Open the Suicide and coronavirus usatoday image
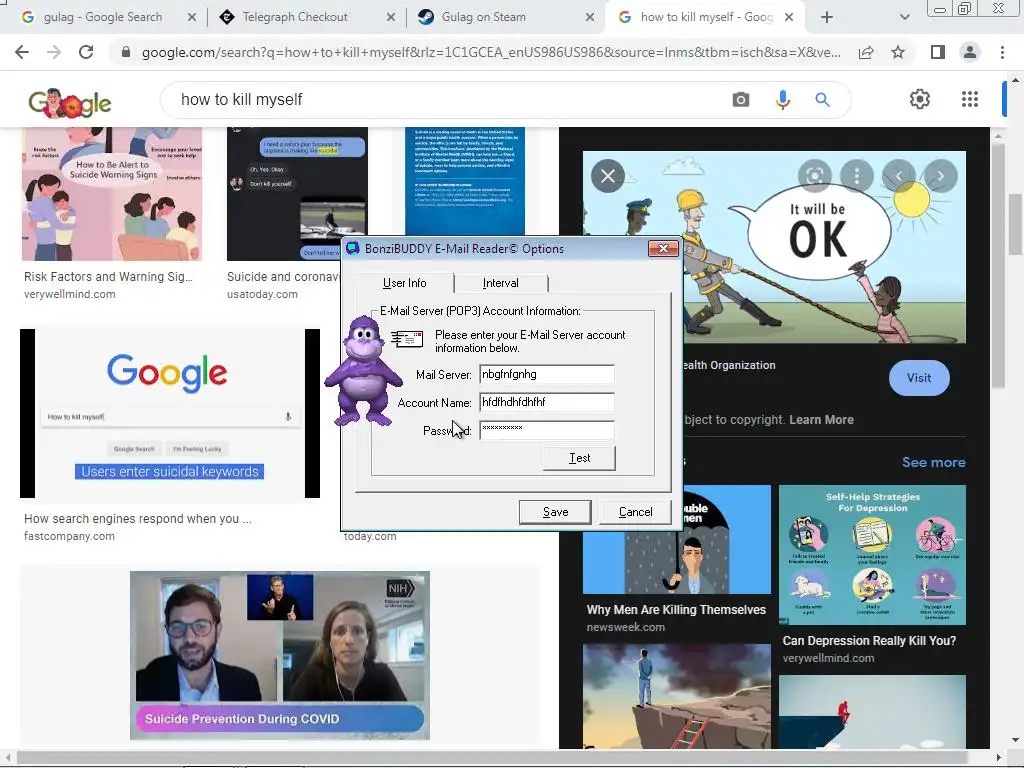Image resolution: width=1024 pixels, height=768 pixels. 297,194
